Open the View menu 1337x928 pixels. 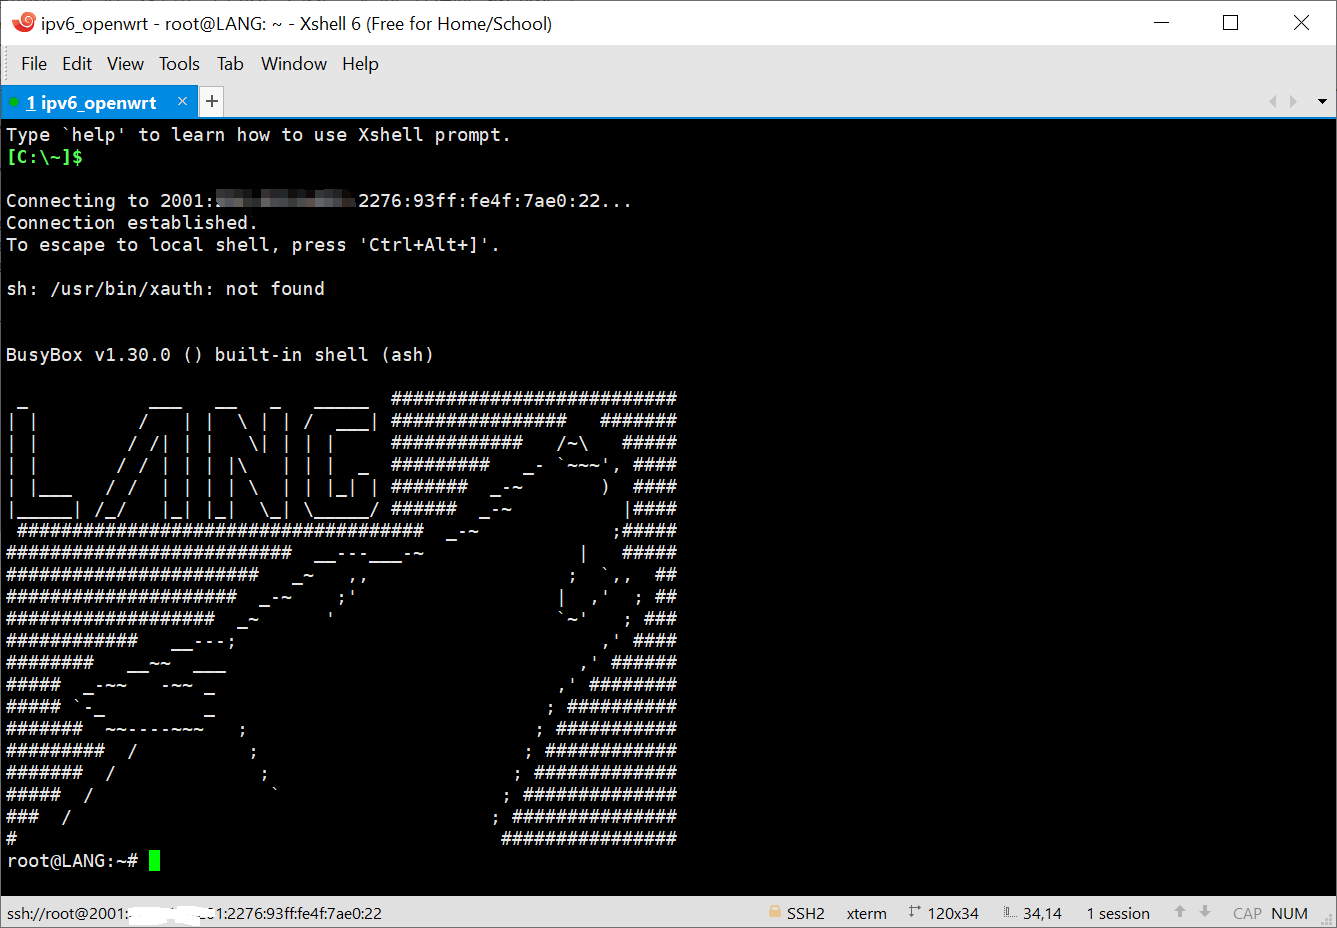[x=125, y=64]
